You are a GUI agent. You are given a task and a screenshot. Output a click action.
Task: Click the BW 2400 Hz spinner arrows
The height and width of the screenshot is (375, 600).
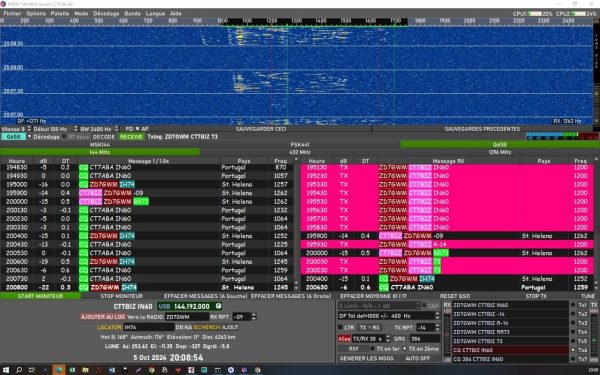tap(117, 129)
